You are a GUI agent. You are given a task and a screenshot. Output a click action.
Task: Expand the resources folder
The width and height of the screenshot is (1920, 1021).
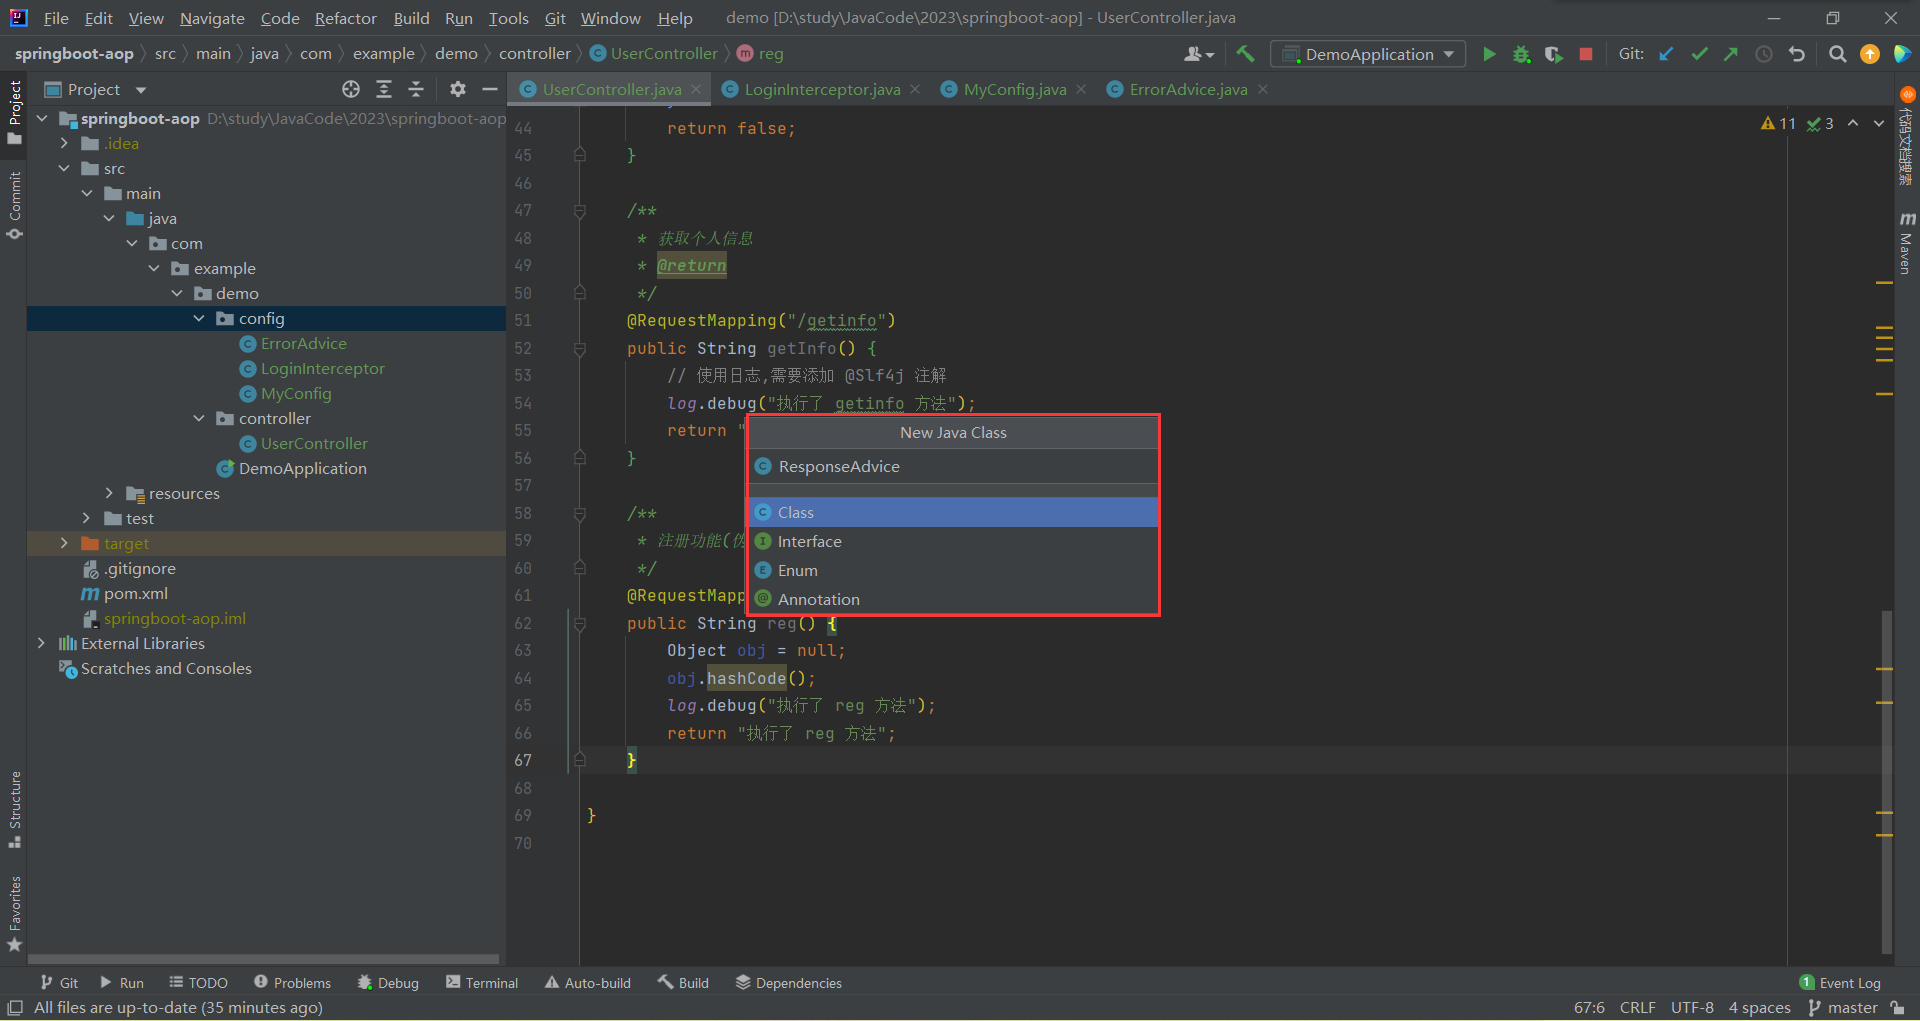coord(109,493)
